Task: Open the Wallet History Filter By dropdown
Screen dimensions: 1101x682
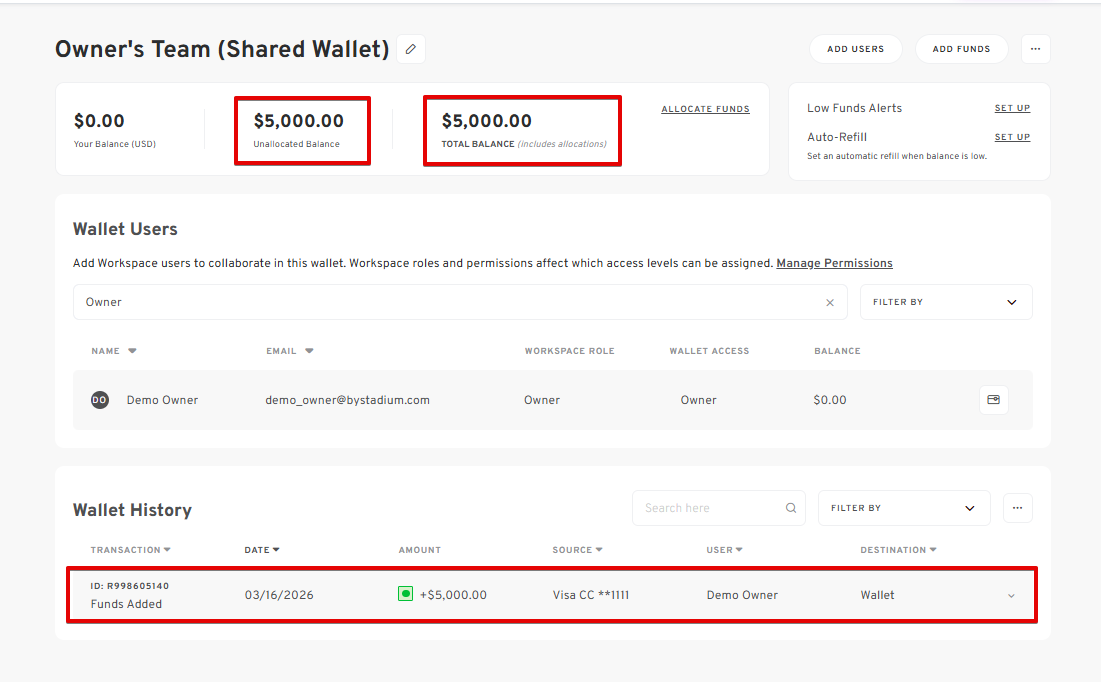Action: coord(903,508)
